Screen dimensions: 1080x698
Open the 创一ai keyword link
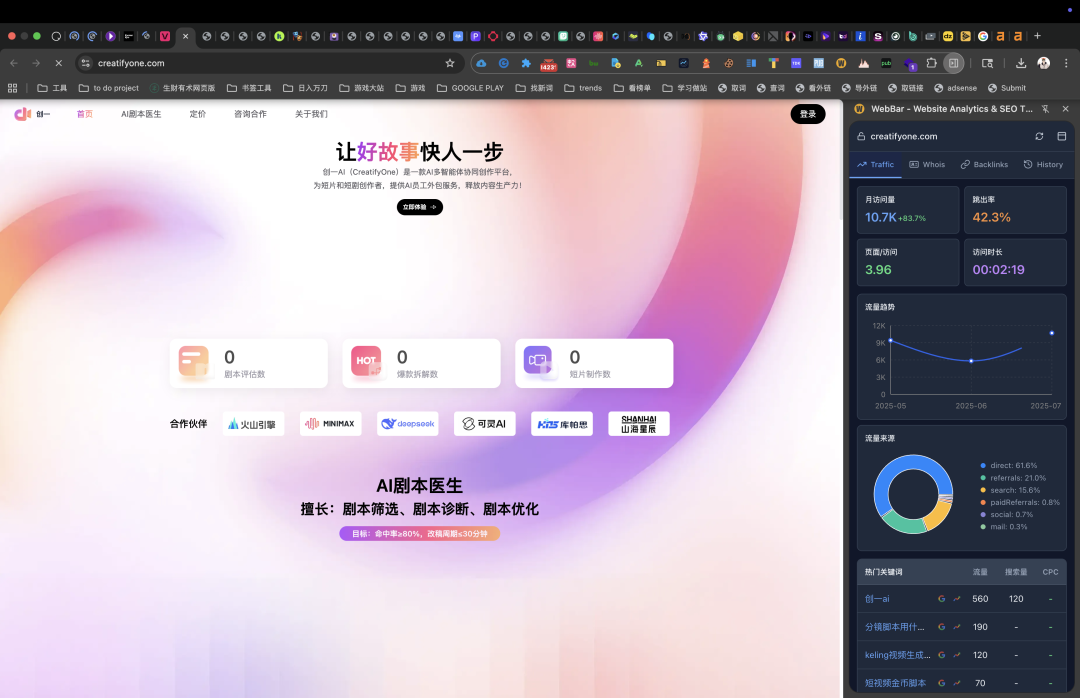pyautogui.click(x=877, y=599)
